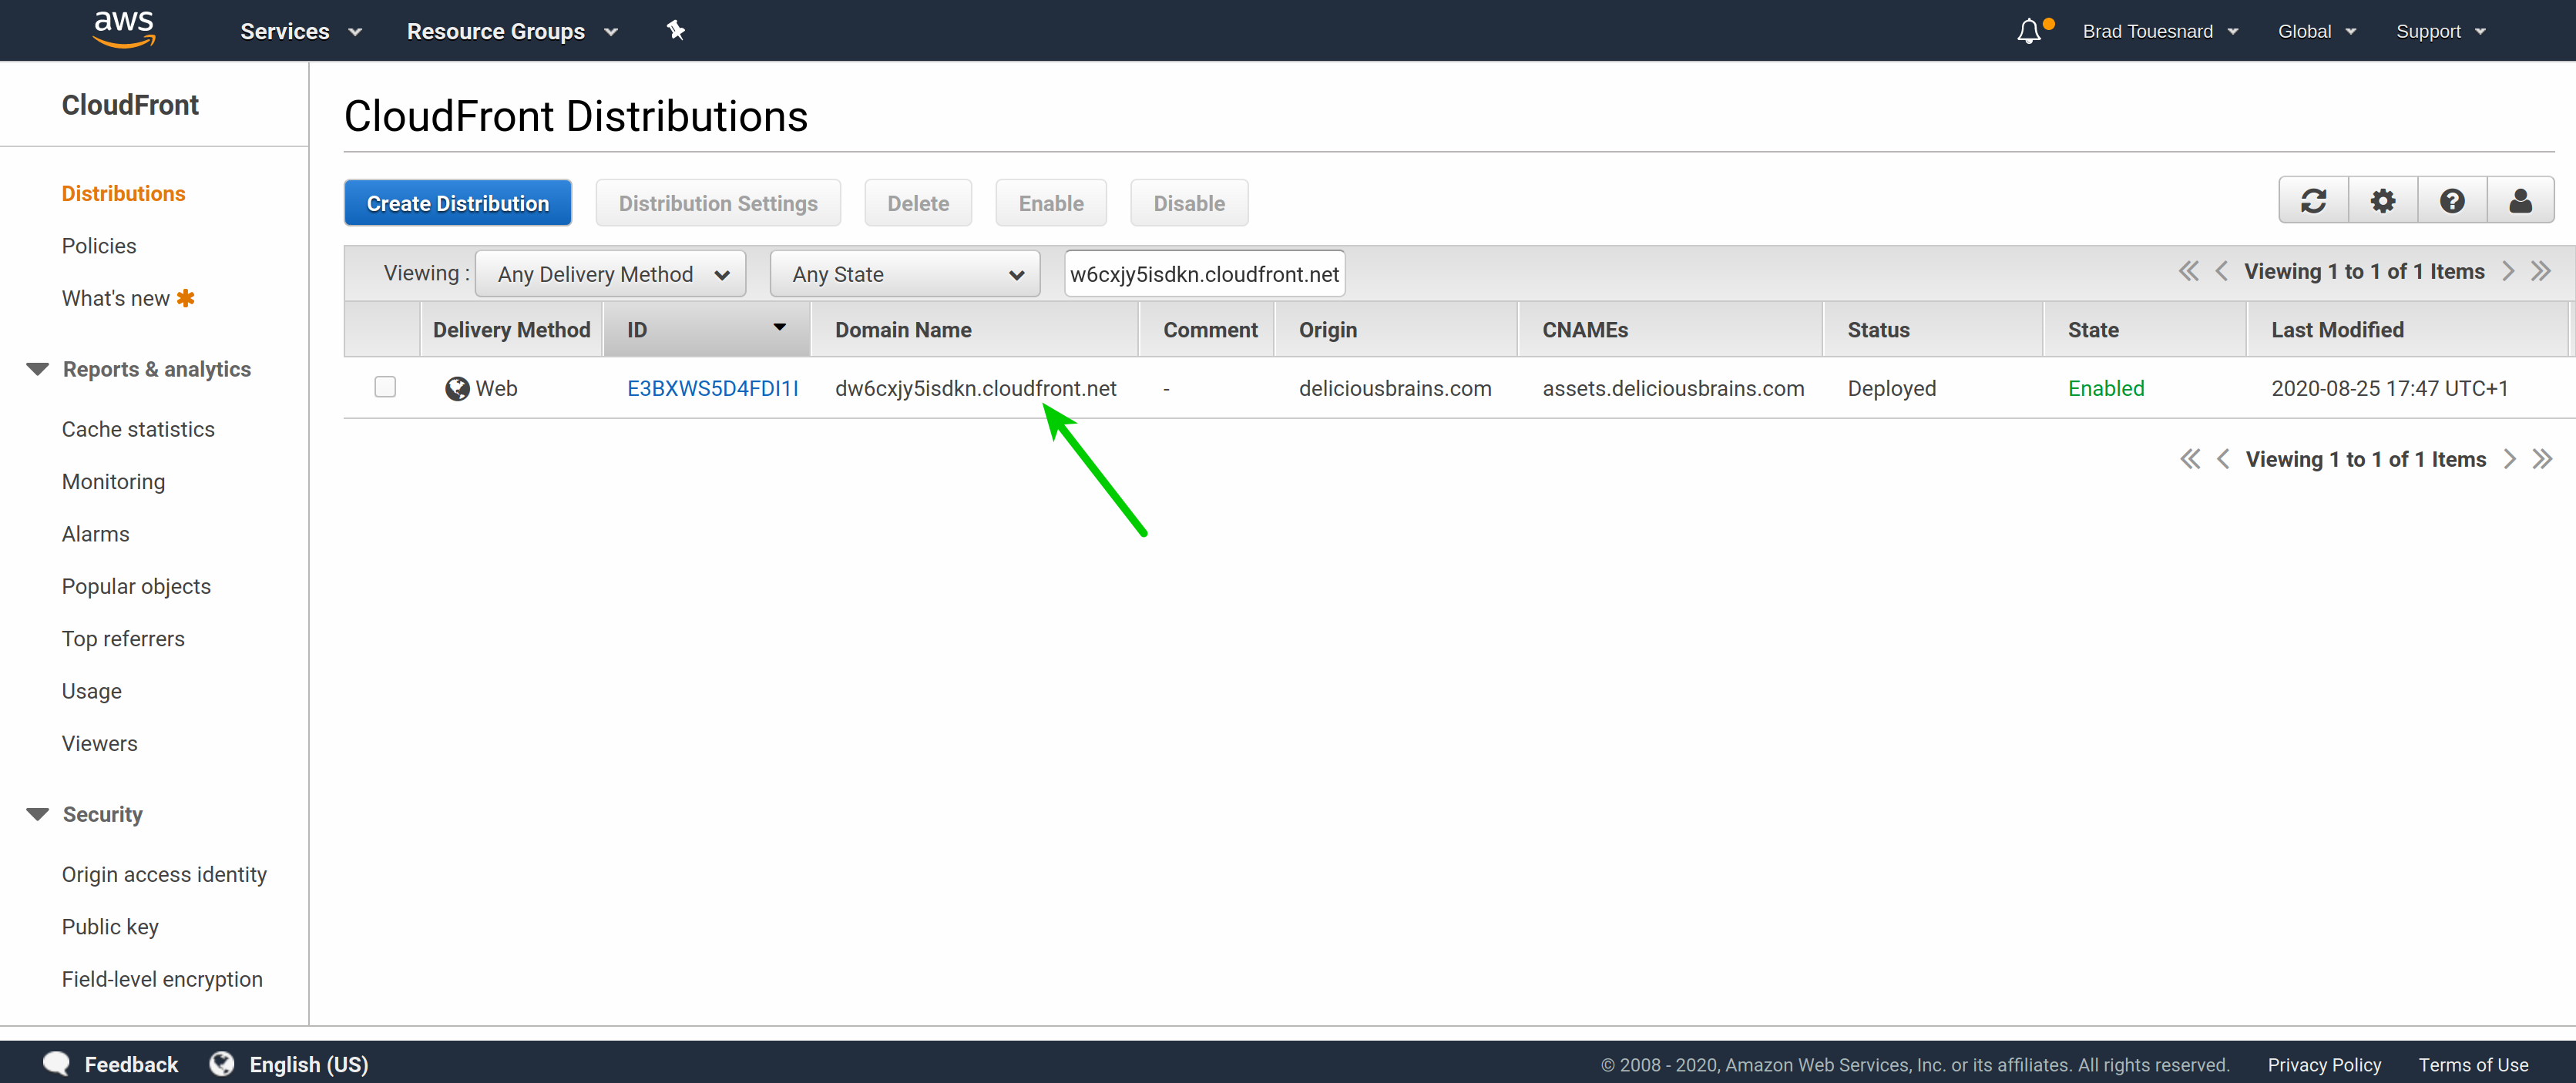Open Monitoring in the sidebar
Screen dimensions: 2576x1083
point(113,481)
